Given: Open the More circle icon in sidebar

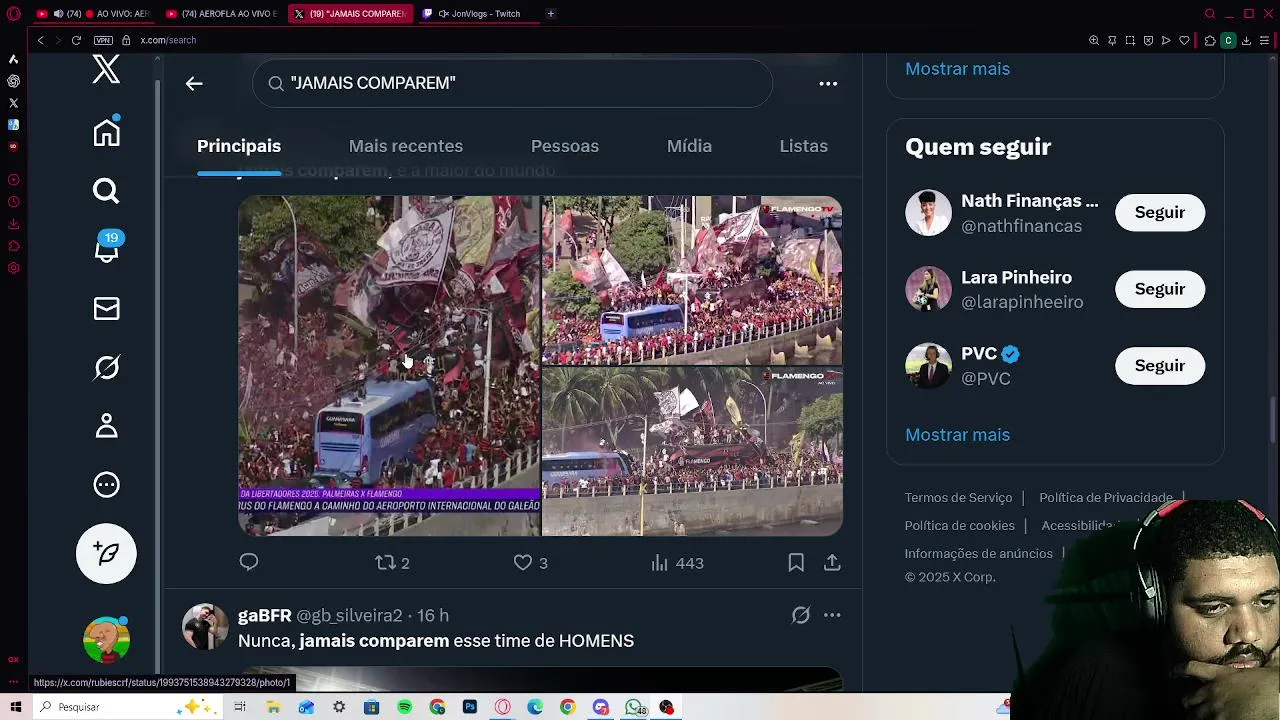Looking at the screenshot, I should [x=106, y=485].
